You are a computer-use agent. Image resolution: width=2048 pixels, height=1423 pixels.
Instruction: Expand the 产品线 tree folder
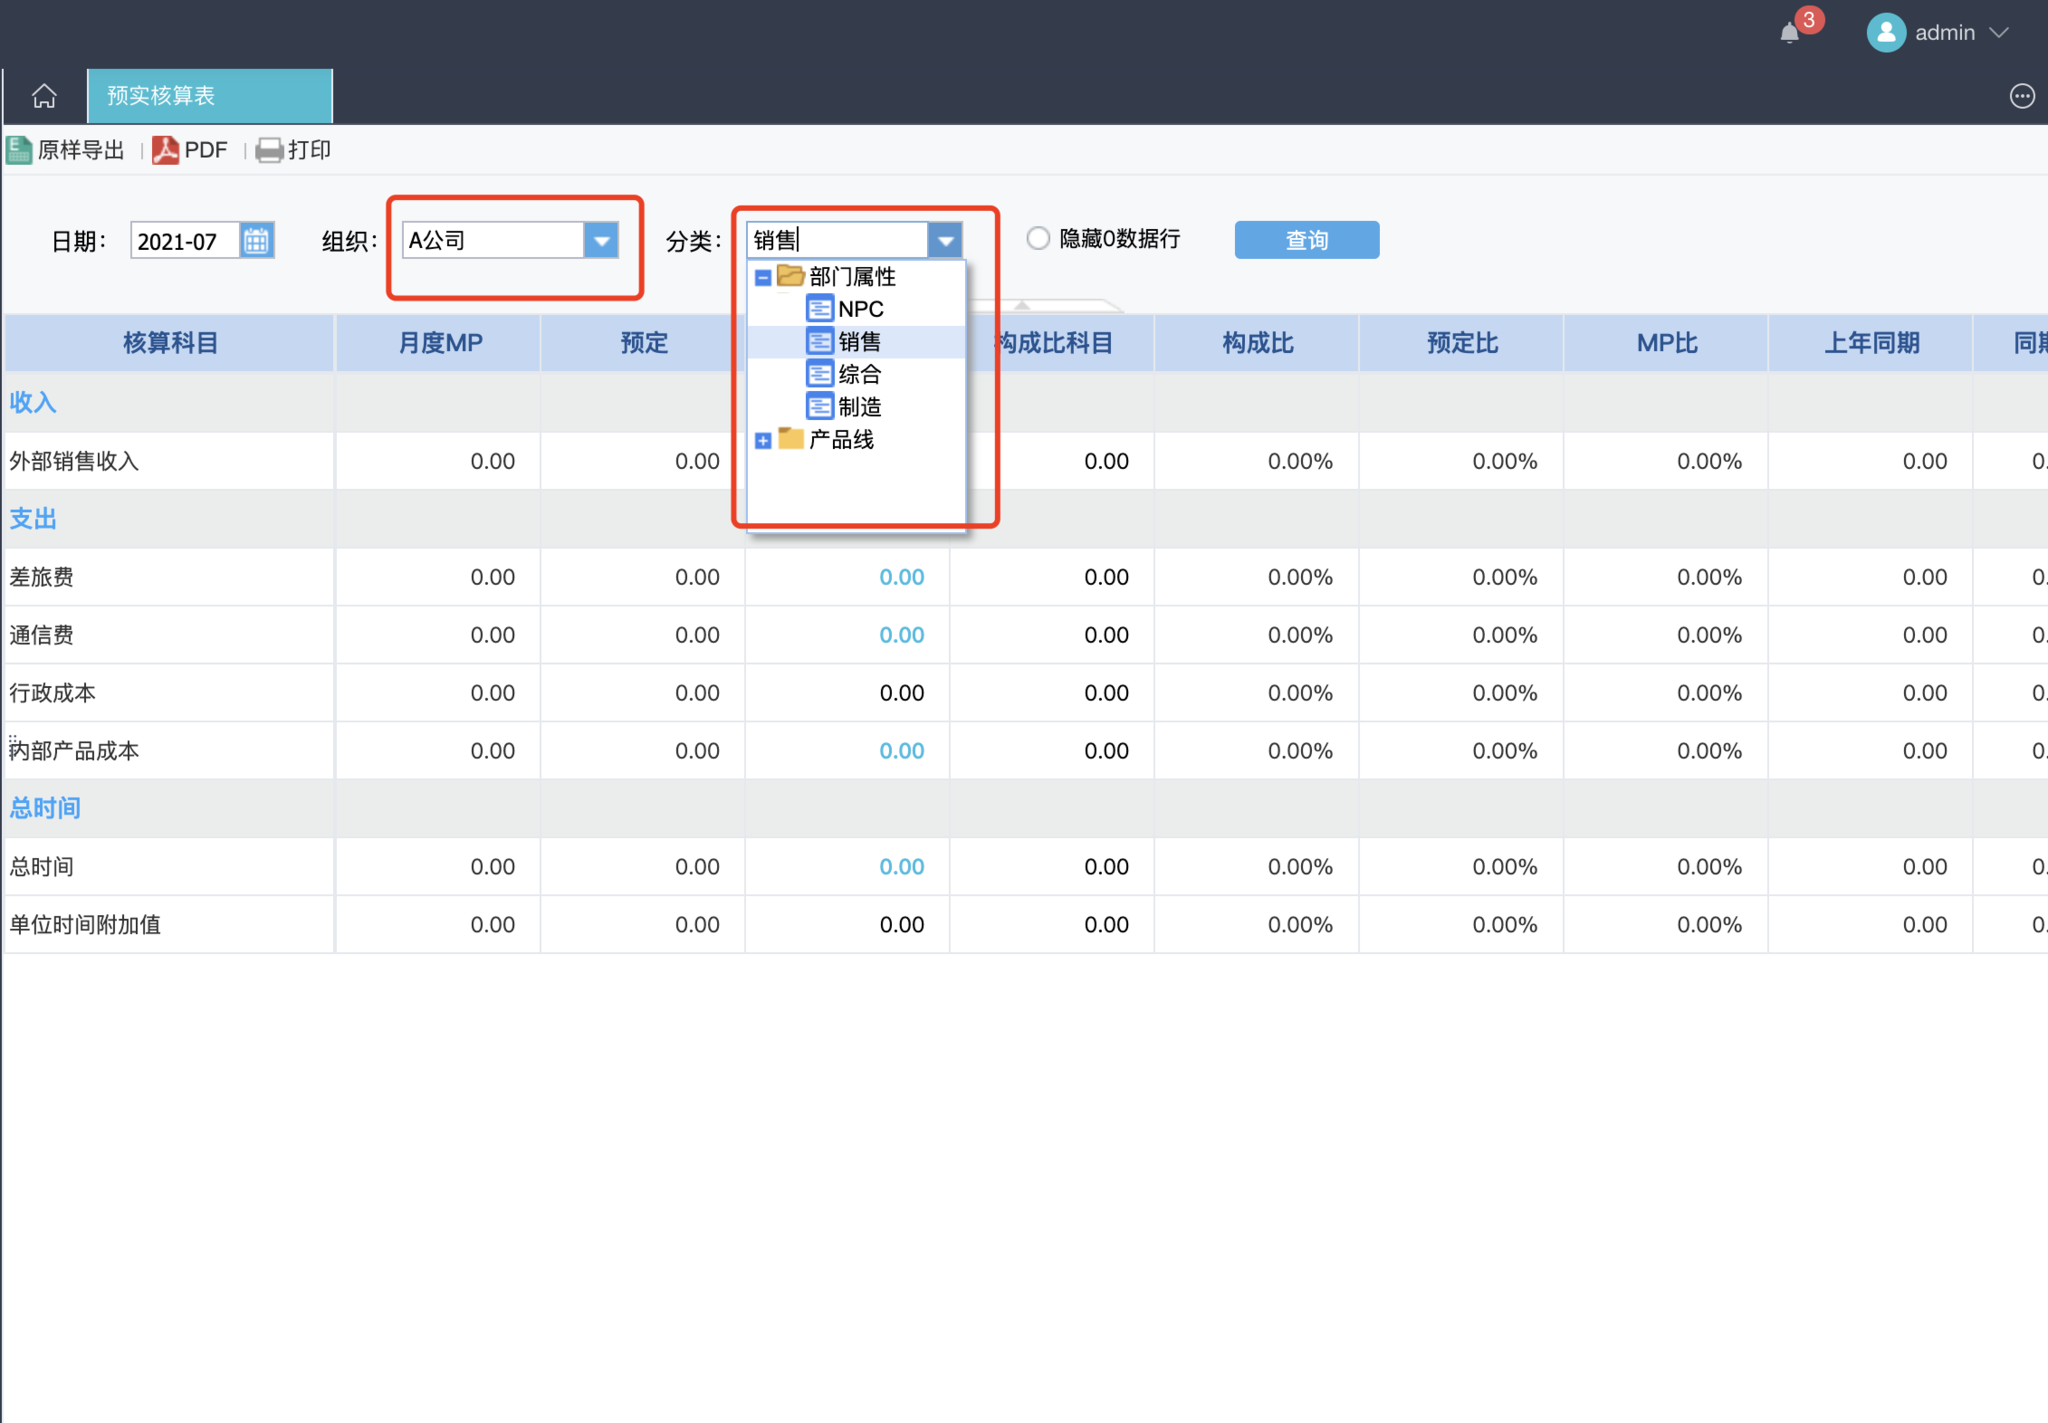click(763, 440)
